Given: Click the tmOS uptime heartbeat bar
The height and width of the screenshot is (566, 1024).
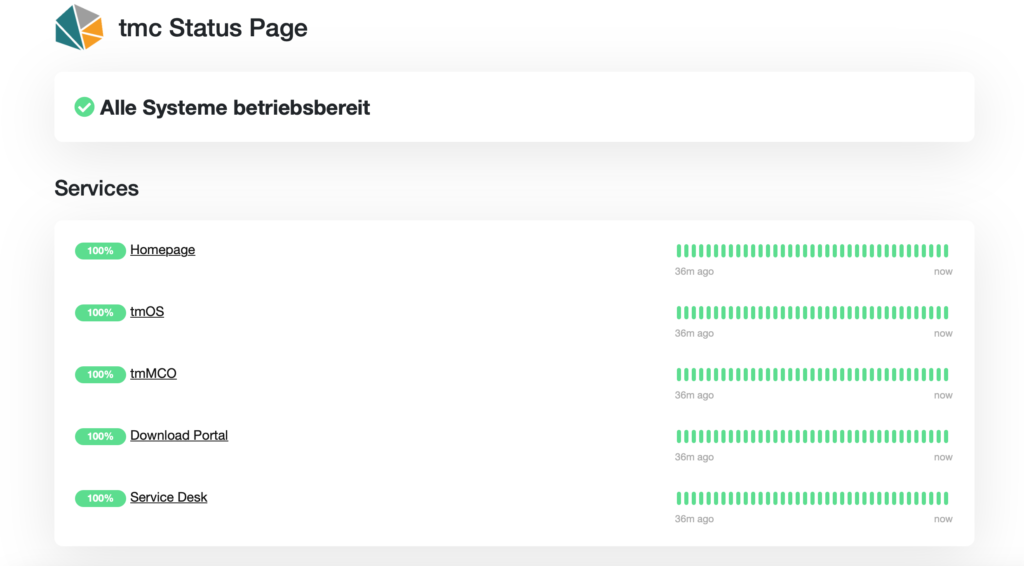Looking at the screenshot, I should pos(812,313).
